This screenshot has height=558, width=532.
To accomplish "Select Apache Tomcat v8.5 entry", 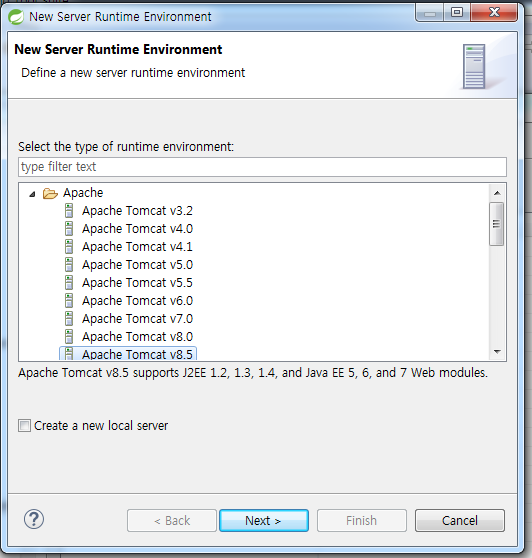I will click(x=137, y=354).
